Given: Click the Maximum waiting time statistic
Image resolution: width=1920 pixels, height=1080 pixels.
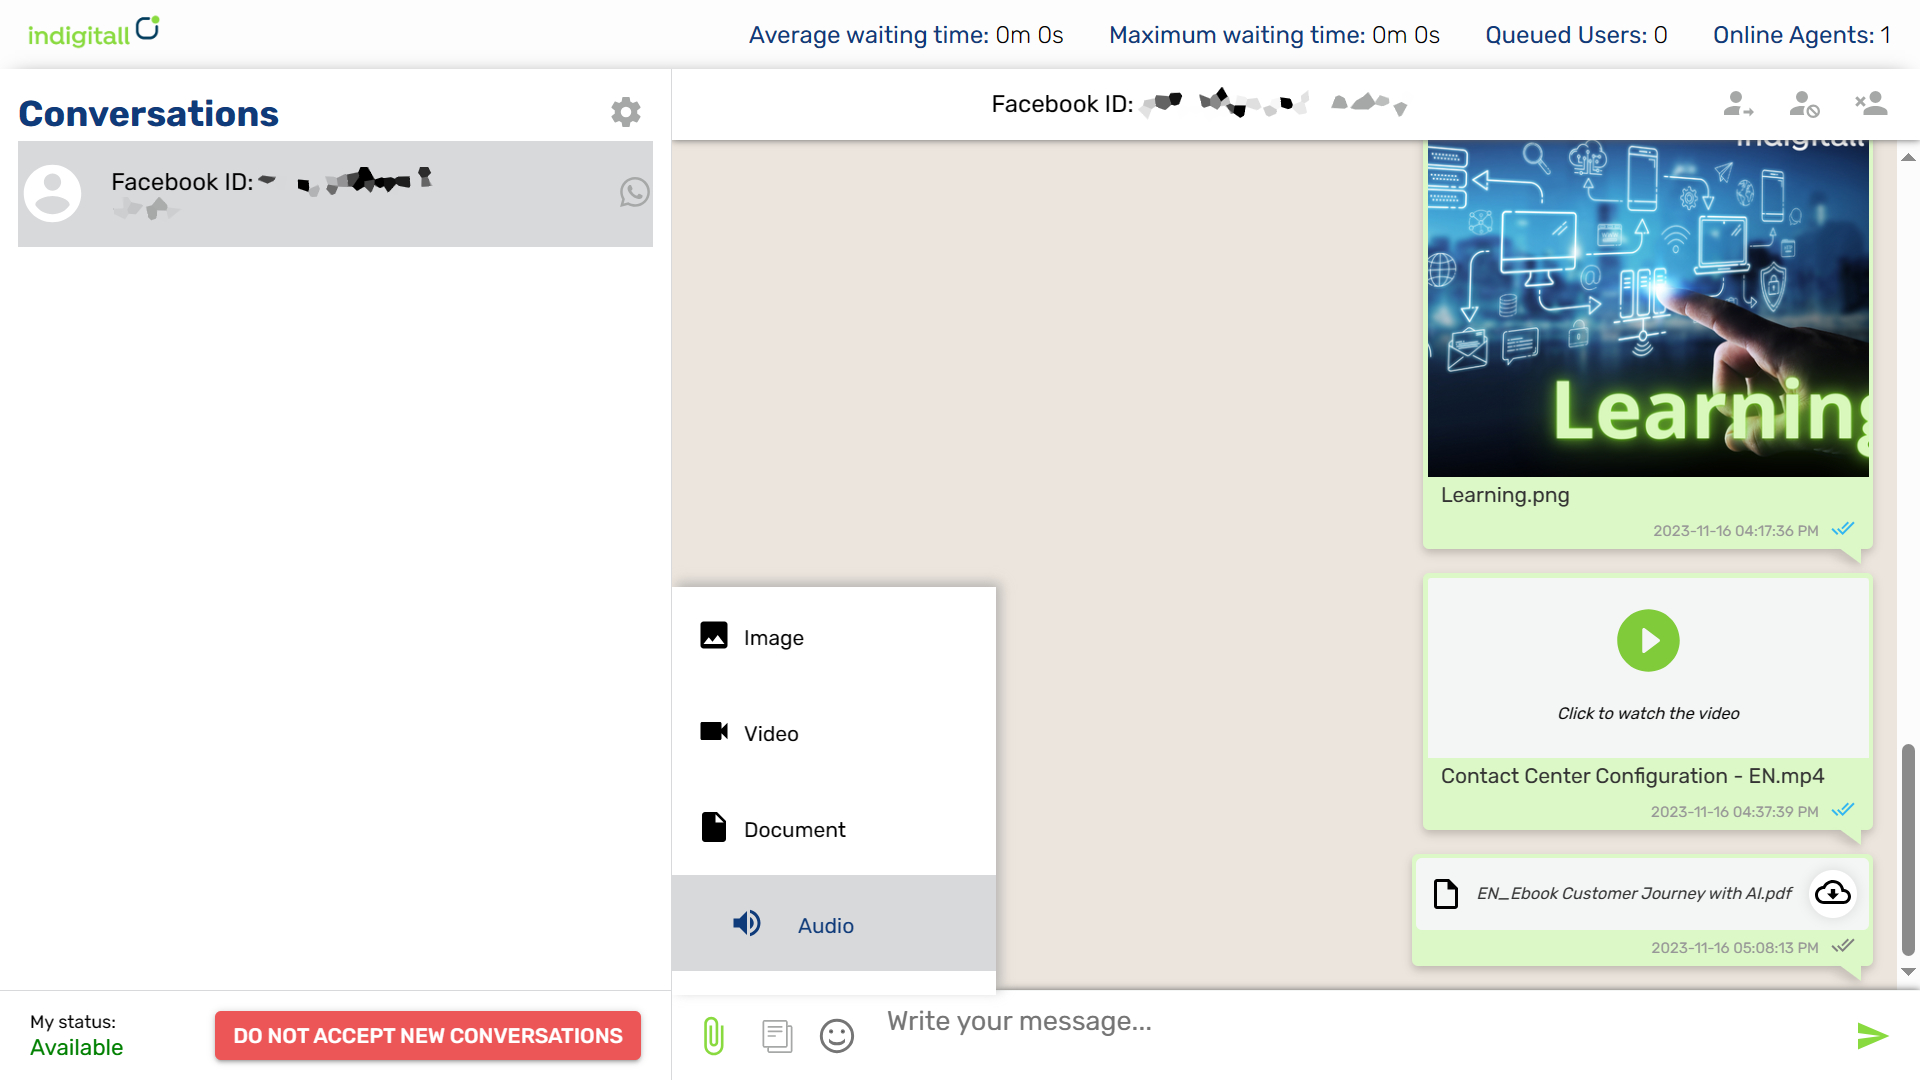Looking at the screenshot, I should coord(1274,35).
